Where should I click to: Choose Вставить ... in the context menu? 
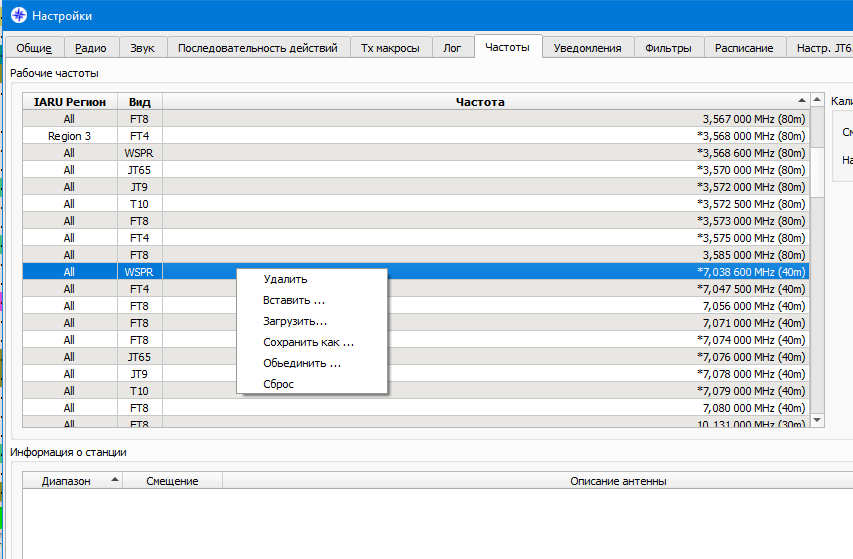click(312, 300)
